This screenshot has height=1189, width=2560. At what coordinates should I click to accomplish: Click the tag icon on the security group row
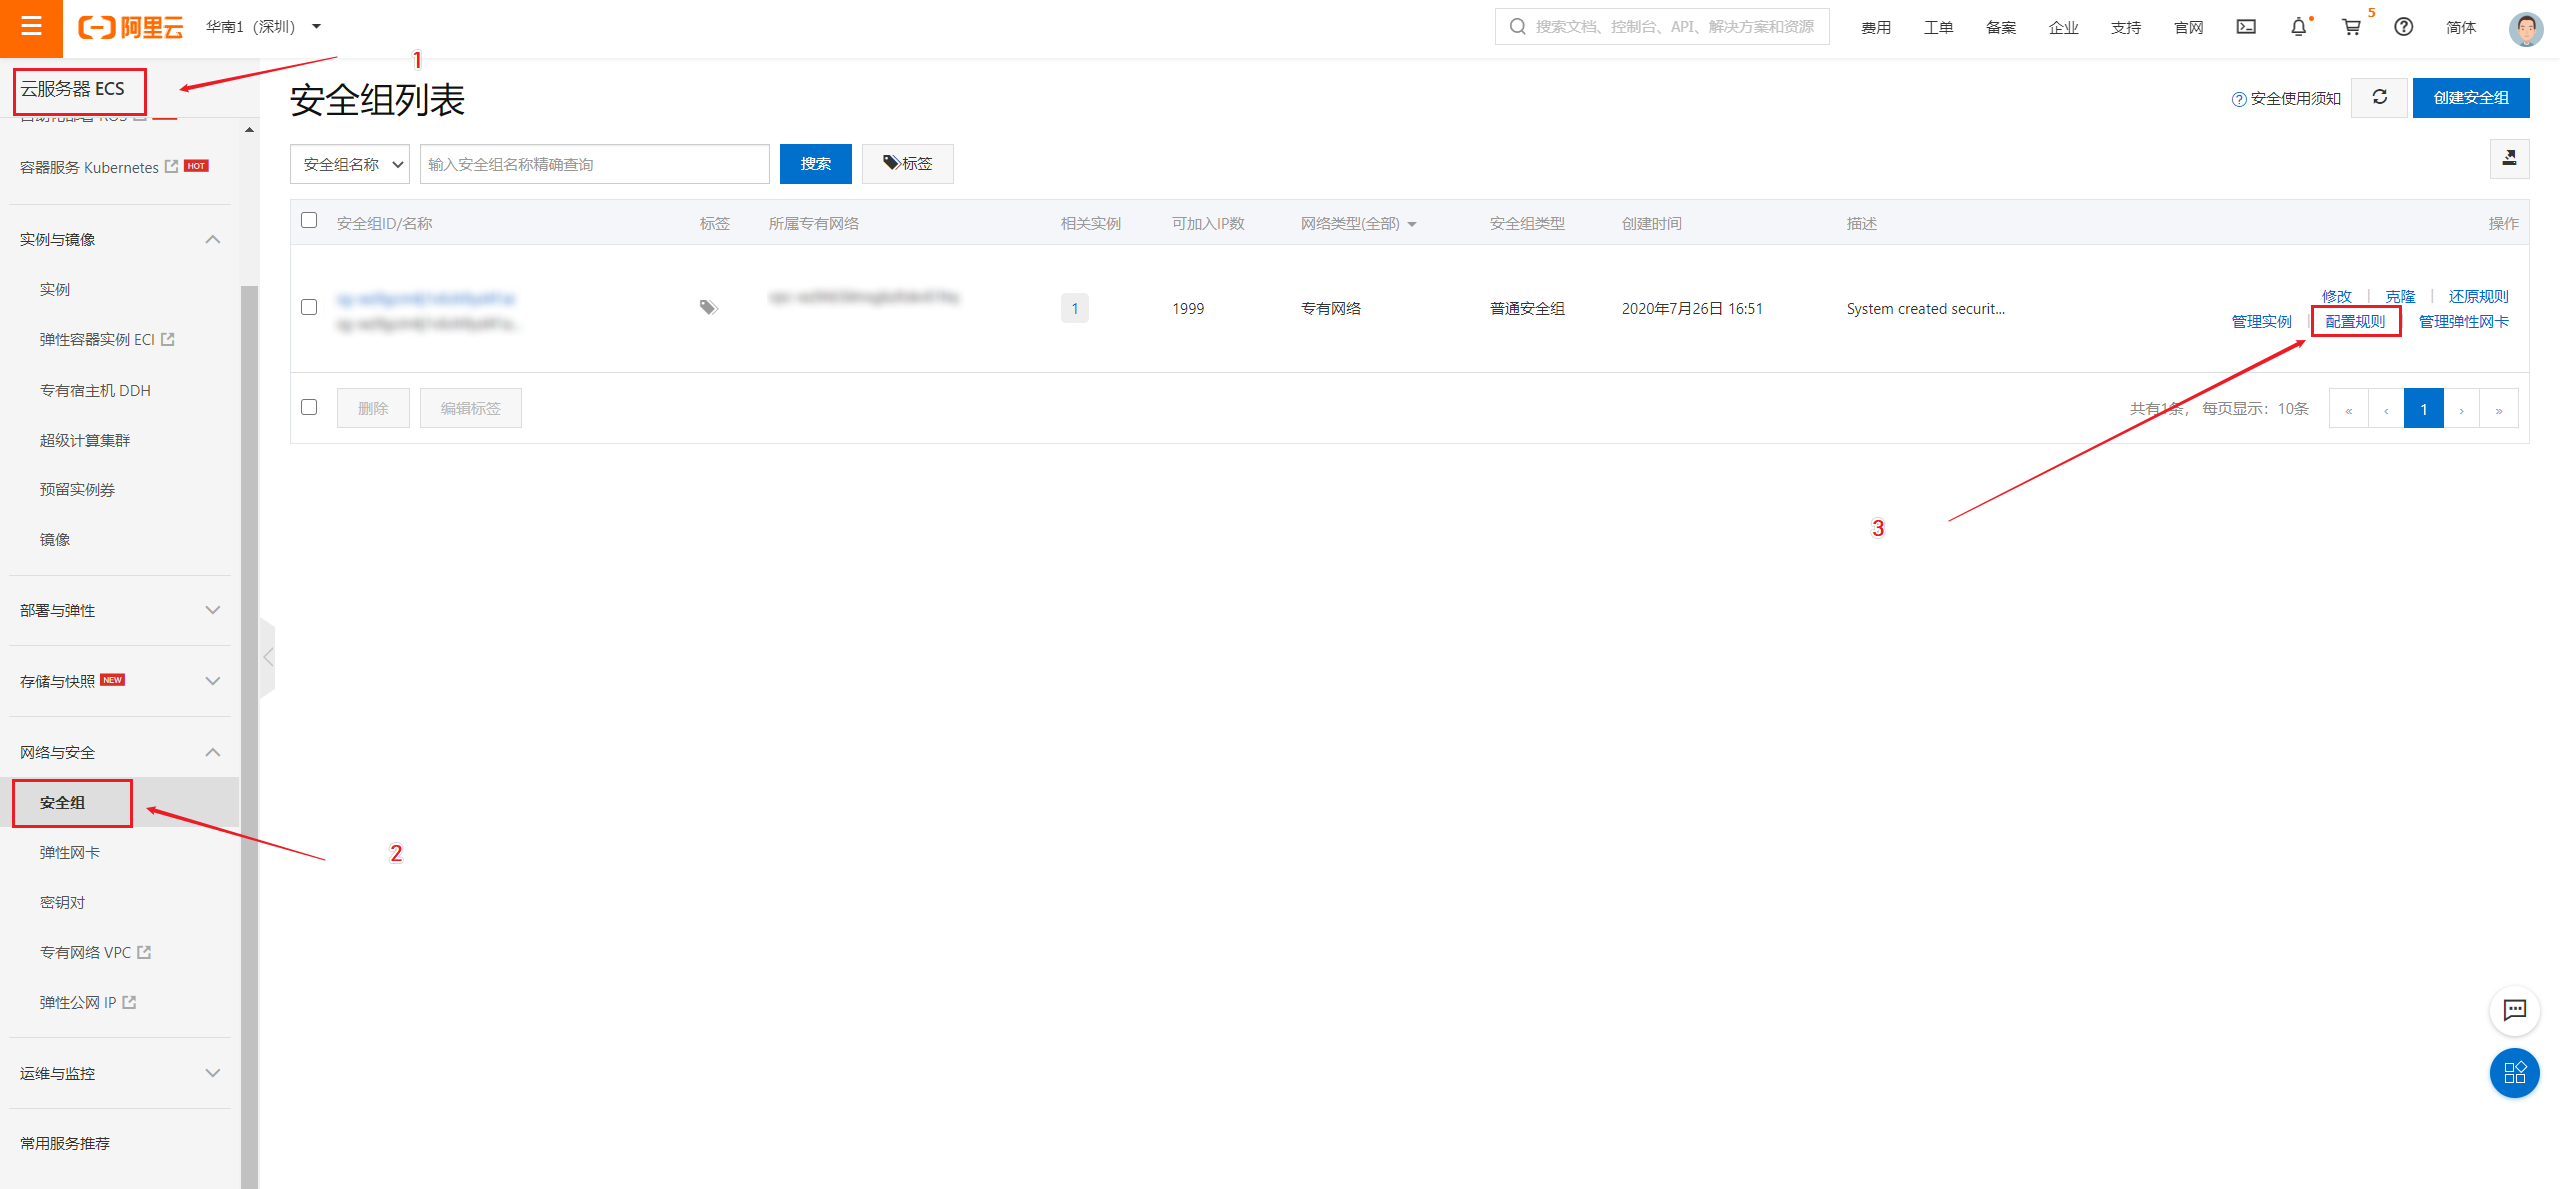pos(709,307)
